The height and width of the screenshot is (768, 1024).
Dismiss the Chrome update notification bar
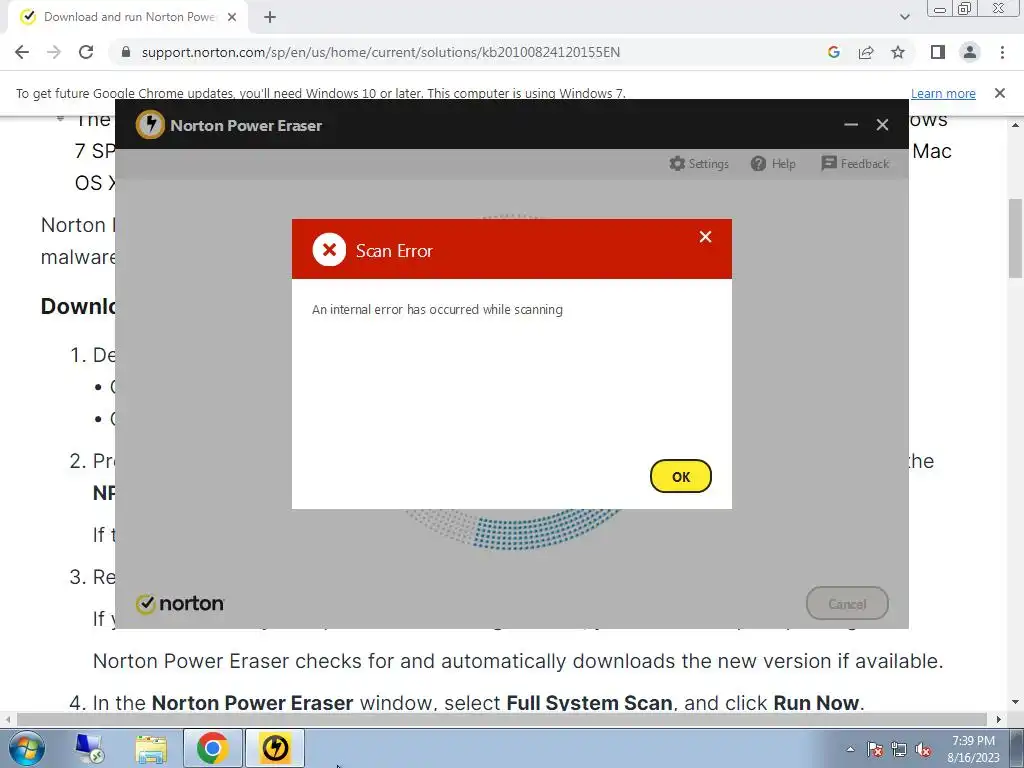tap(1000, 93)
